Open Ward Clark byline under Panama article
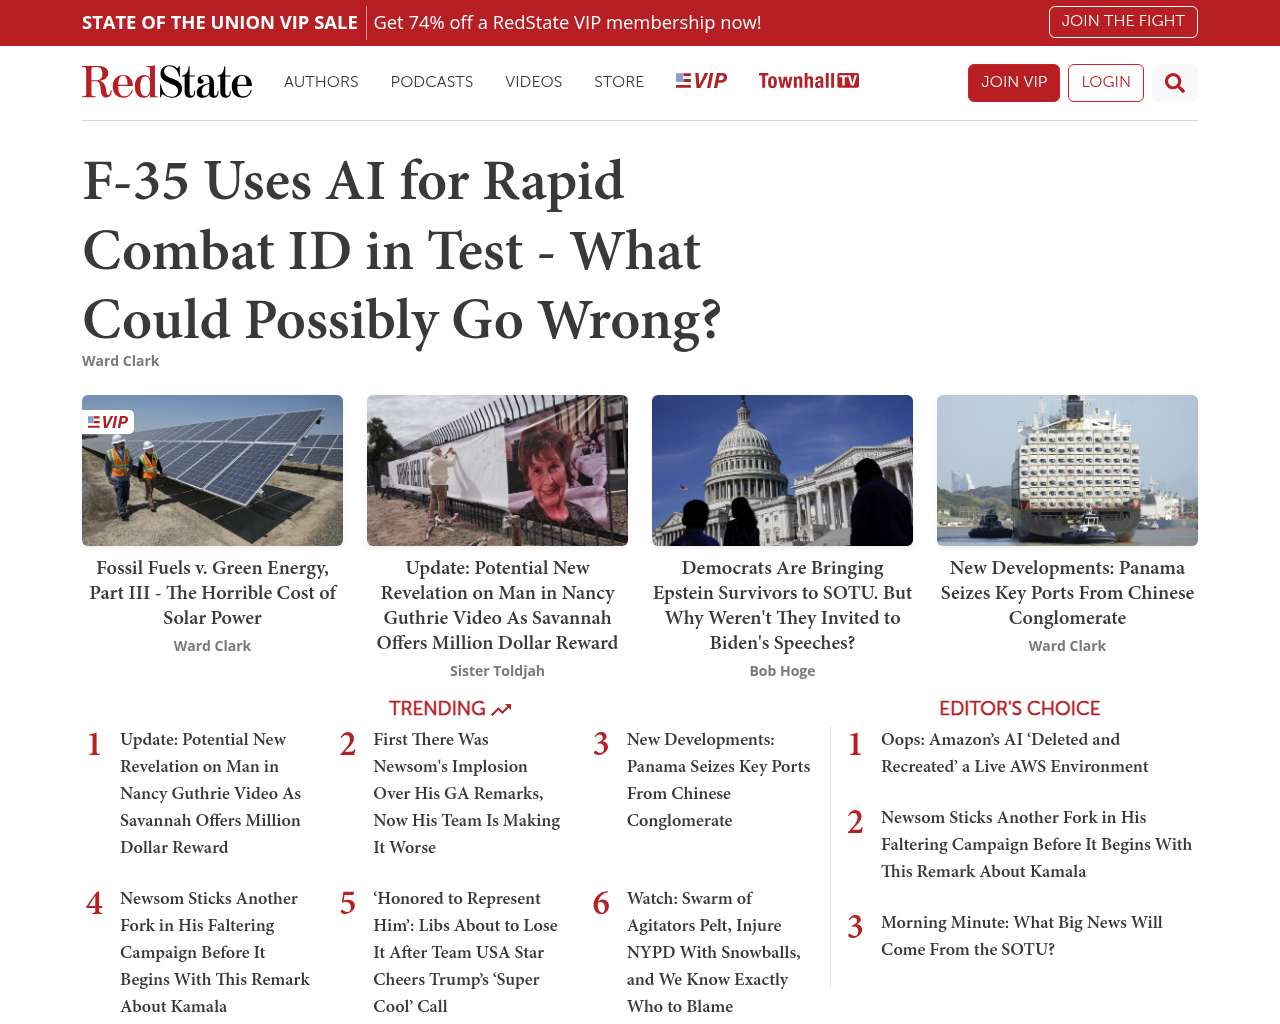 point(1067,646)
